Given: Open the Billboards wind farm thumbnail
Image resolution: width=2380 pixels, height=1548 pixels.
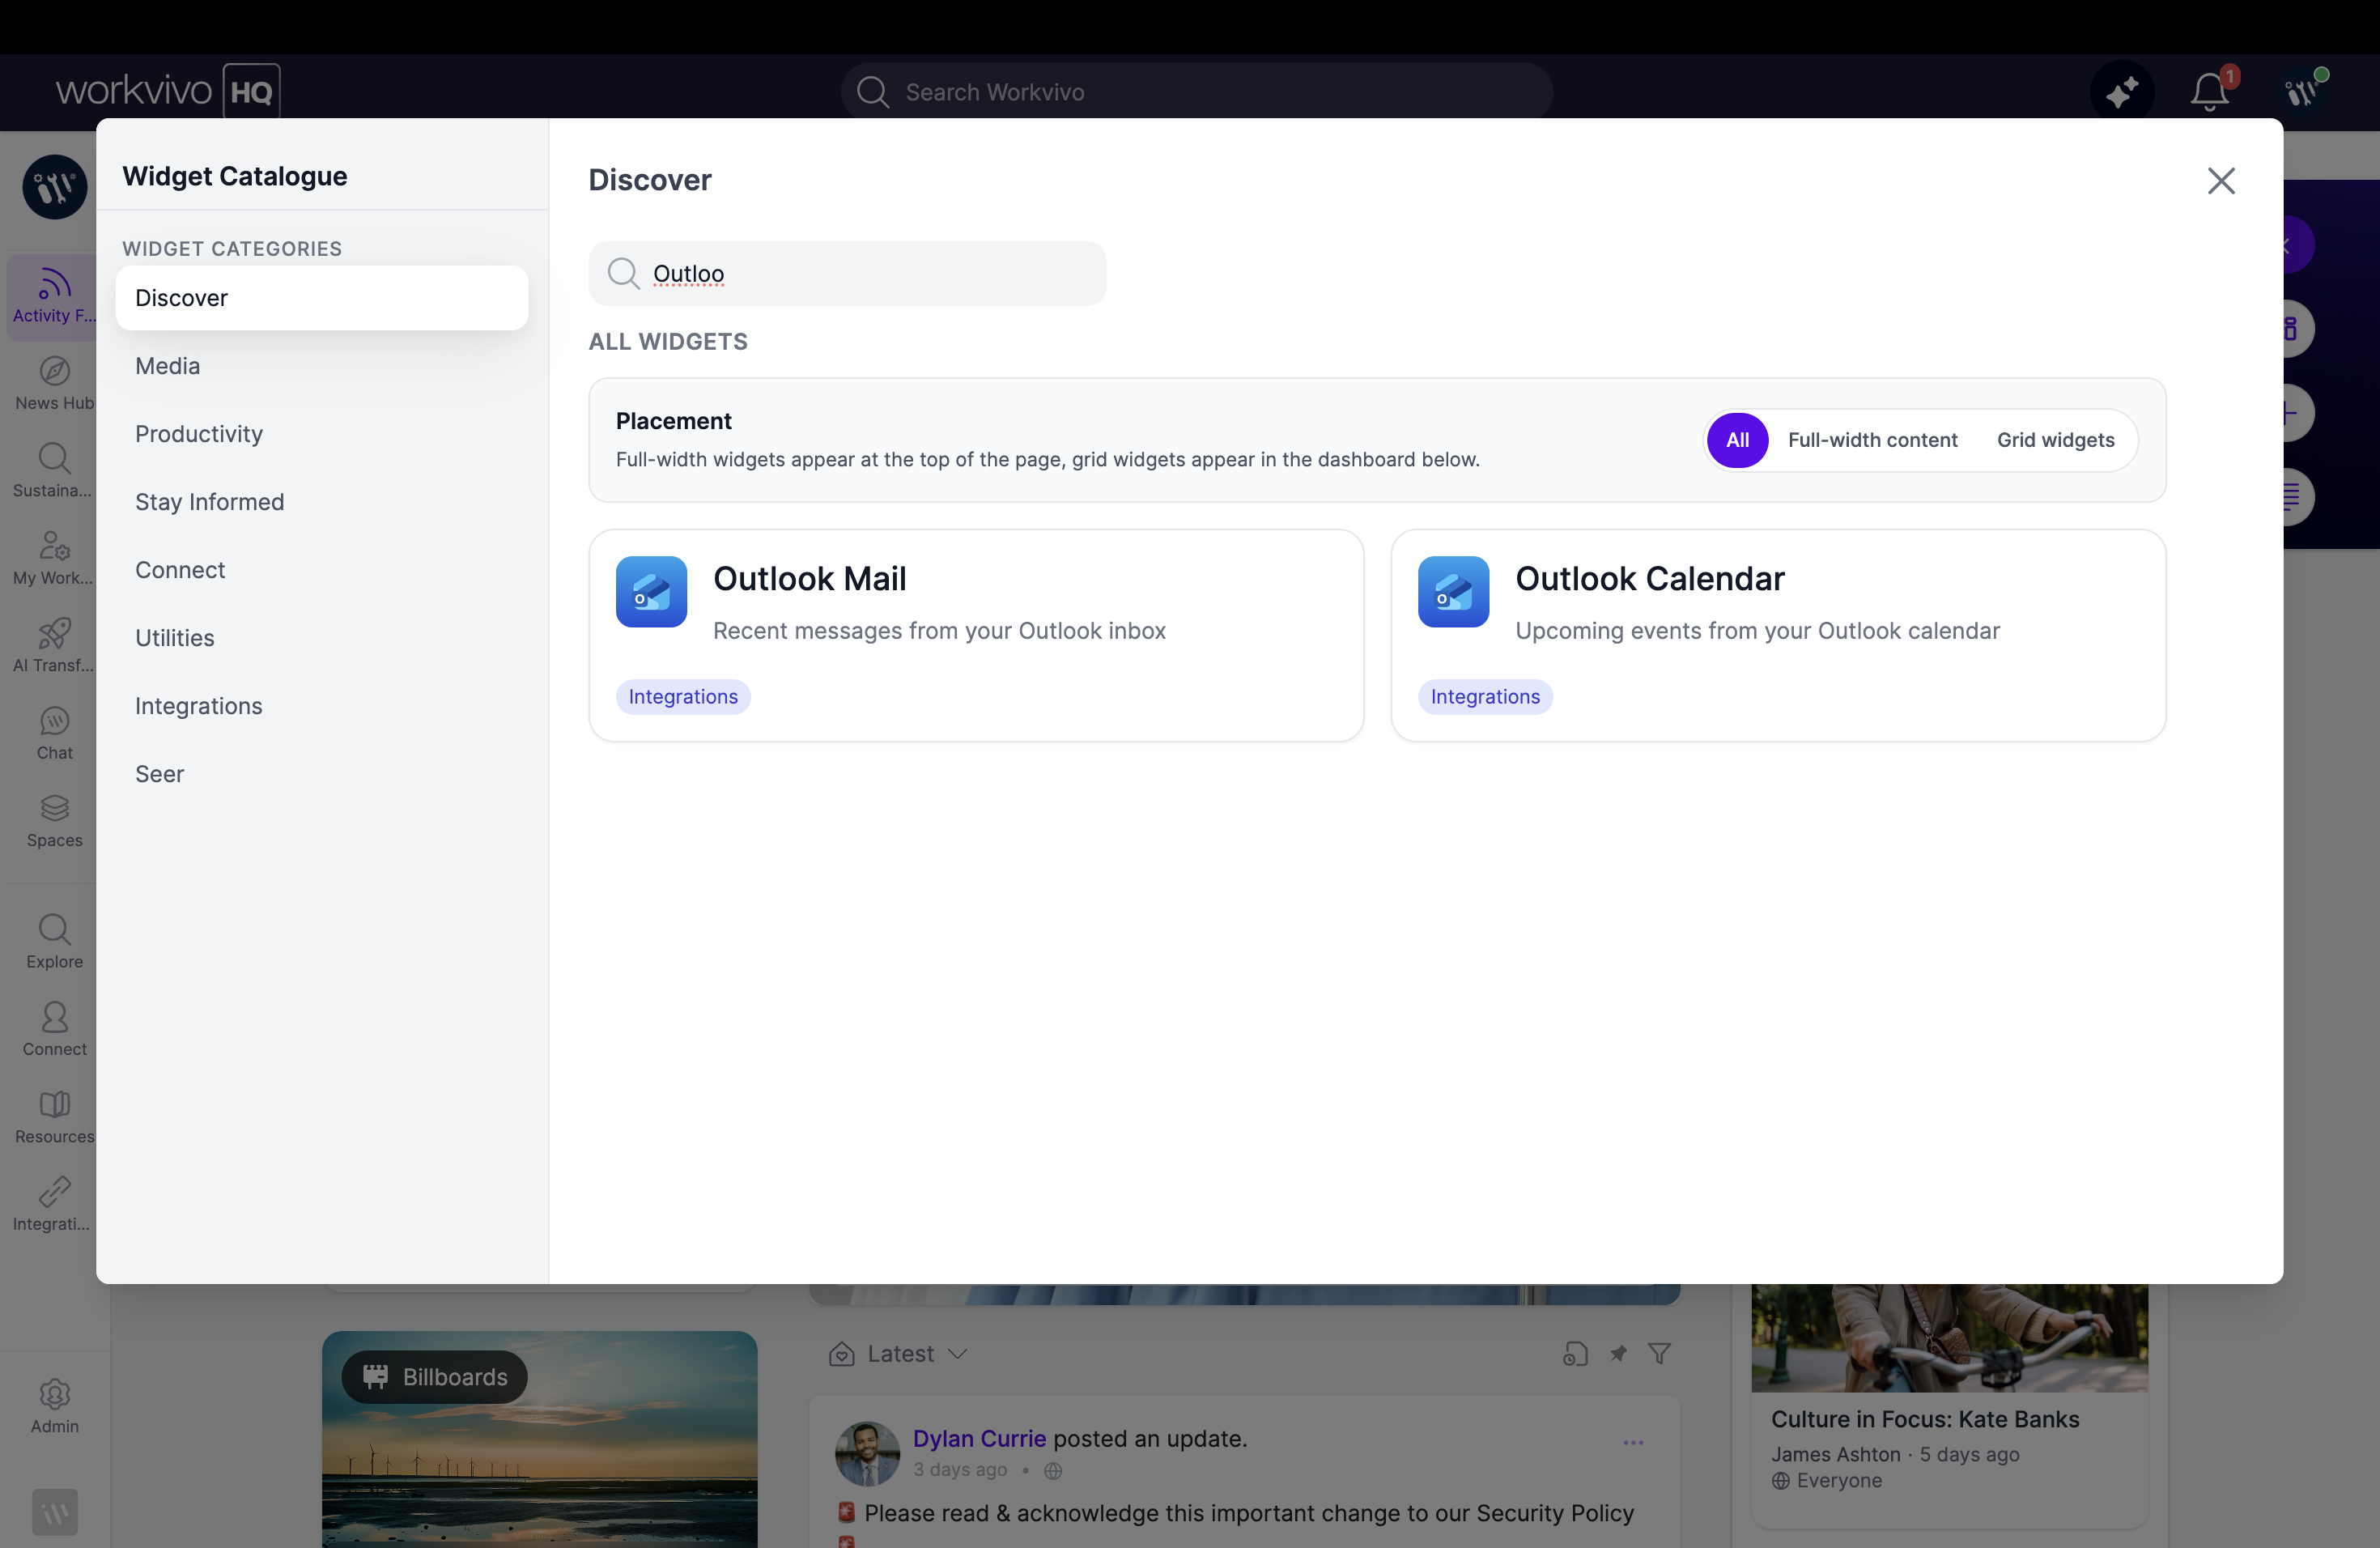Looking at the screenshot, I should click(x=540, y=1440).
